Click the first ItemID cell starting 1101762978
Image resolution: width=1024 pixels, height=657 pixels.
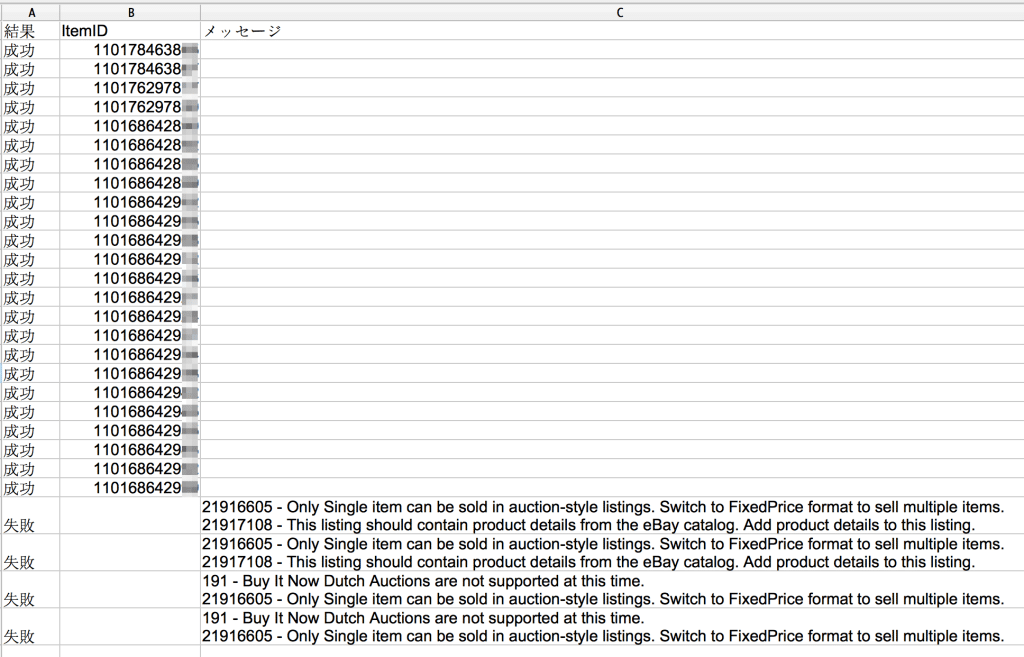pos(130,88)
